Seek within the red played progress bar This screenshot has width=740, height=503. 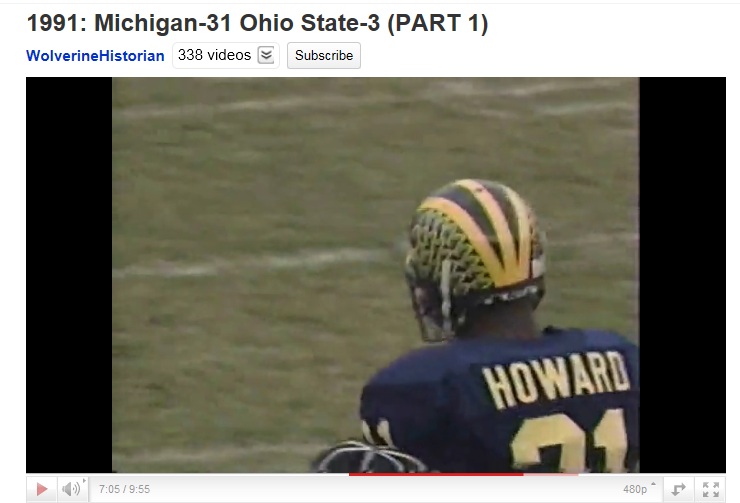(x=436, y=474)
